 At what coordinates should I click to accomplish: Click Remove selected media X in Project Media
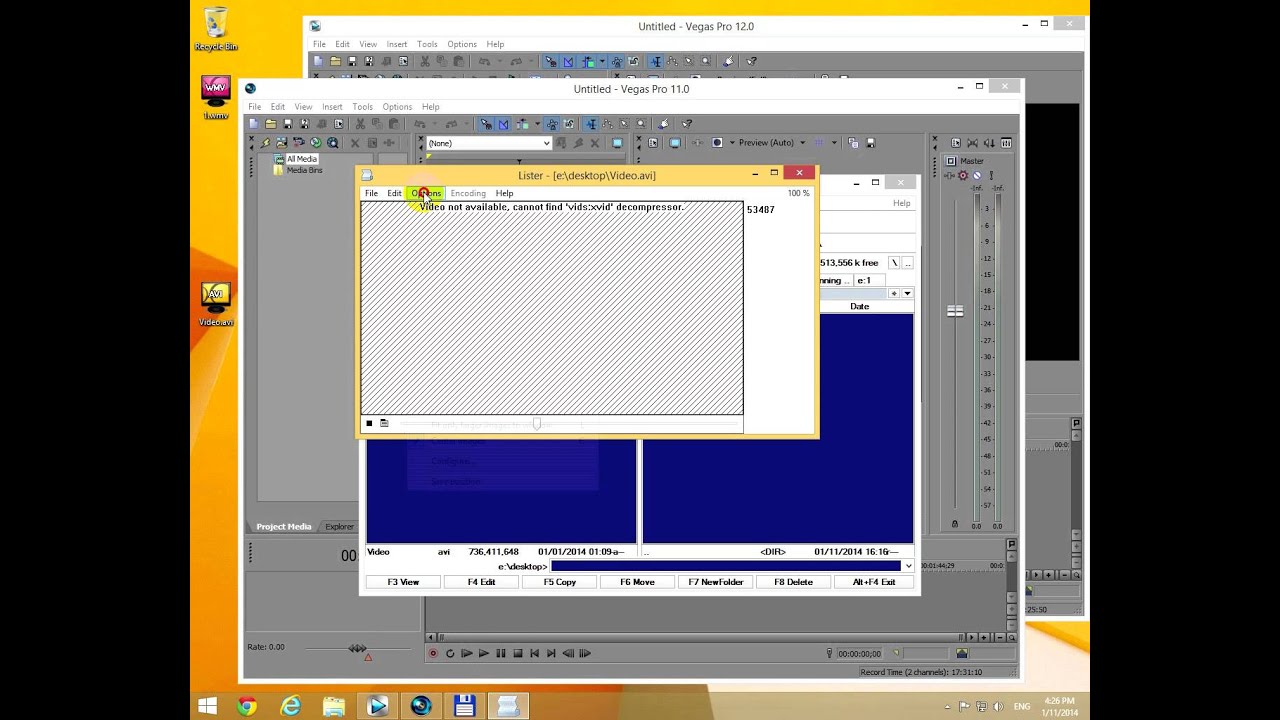(x=354, y=143)
